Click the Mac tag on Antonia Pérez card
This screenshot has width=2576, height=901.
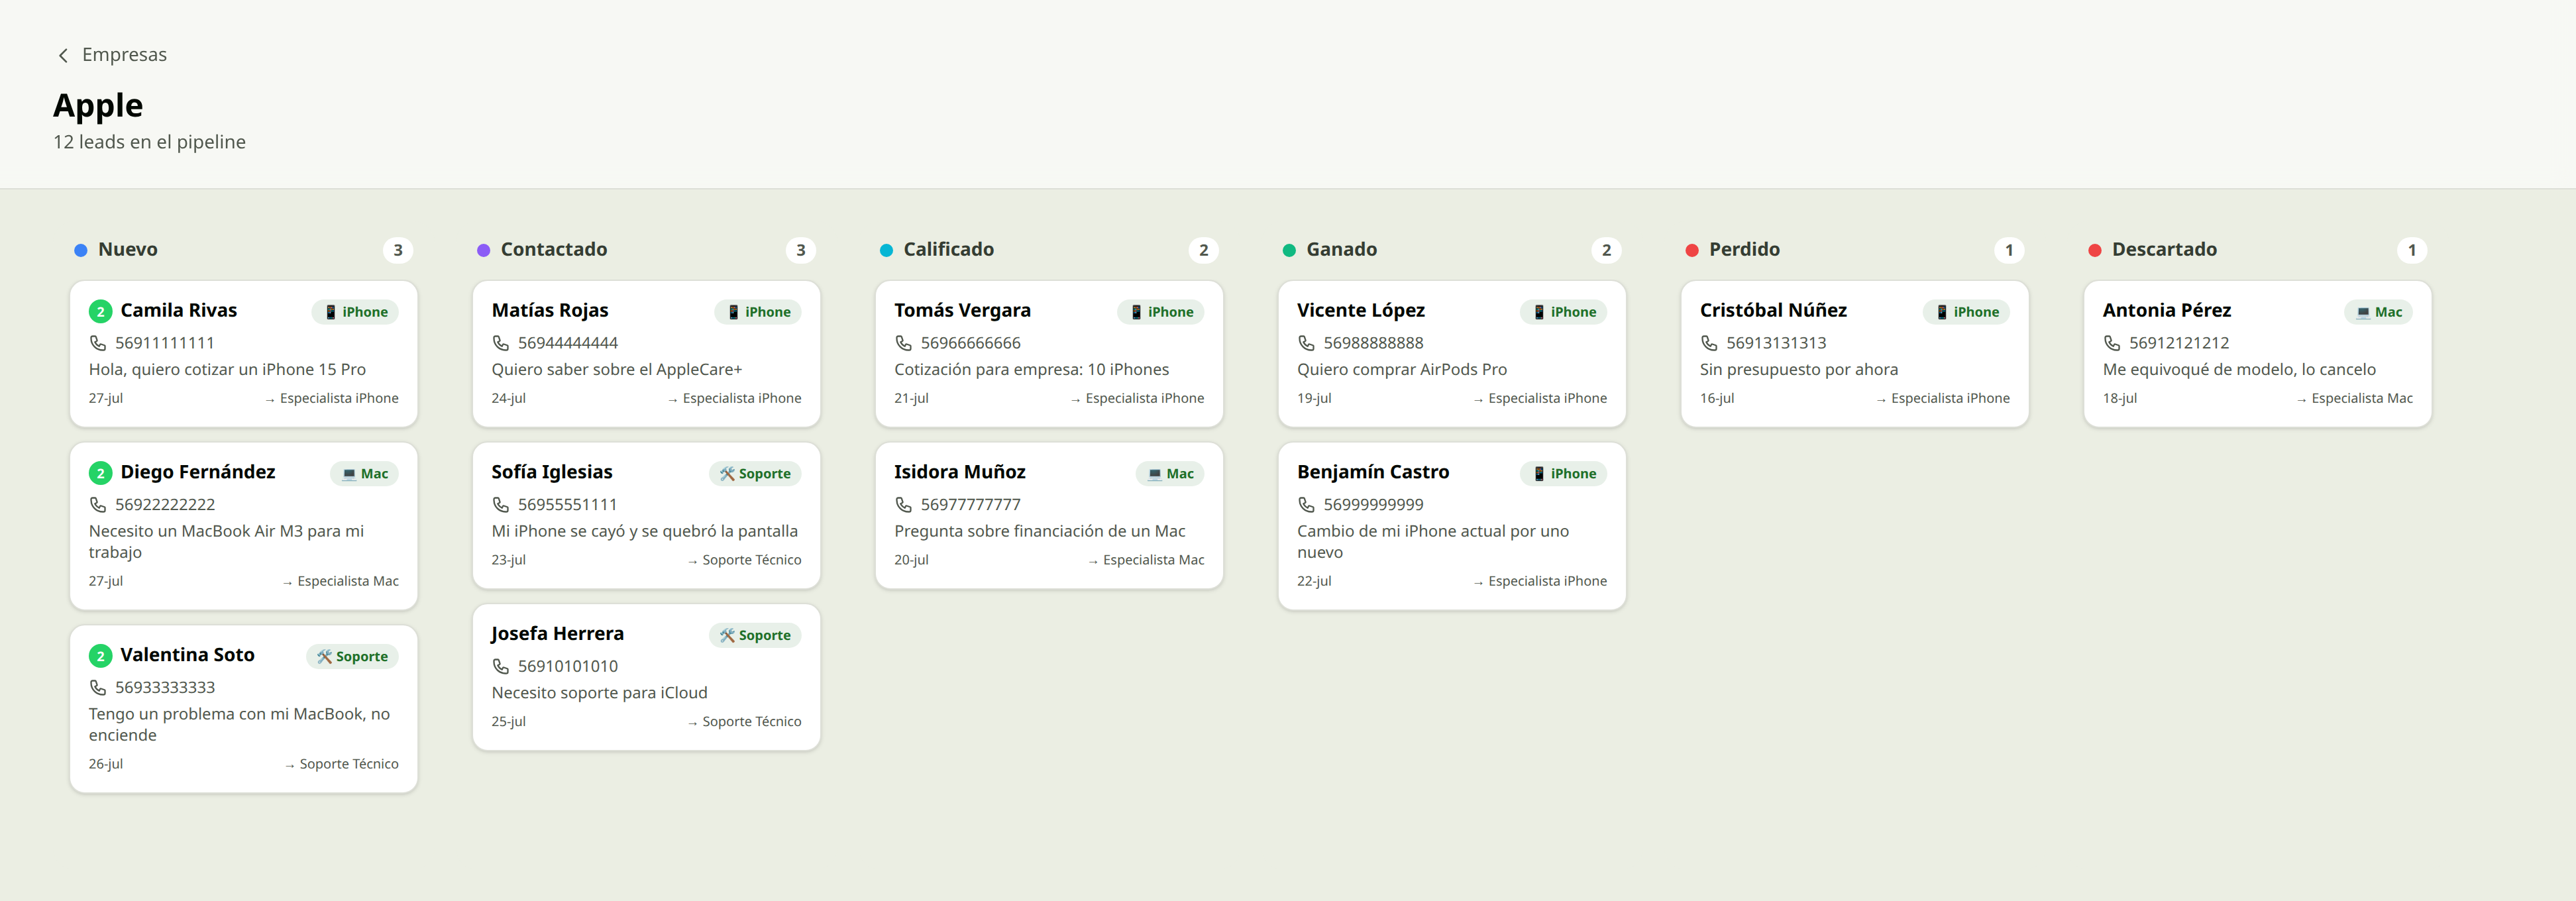point(2378,312)
